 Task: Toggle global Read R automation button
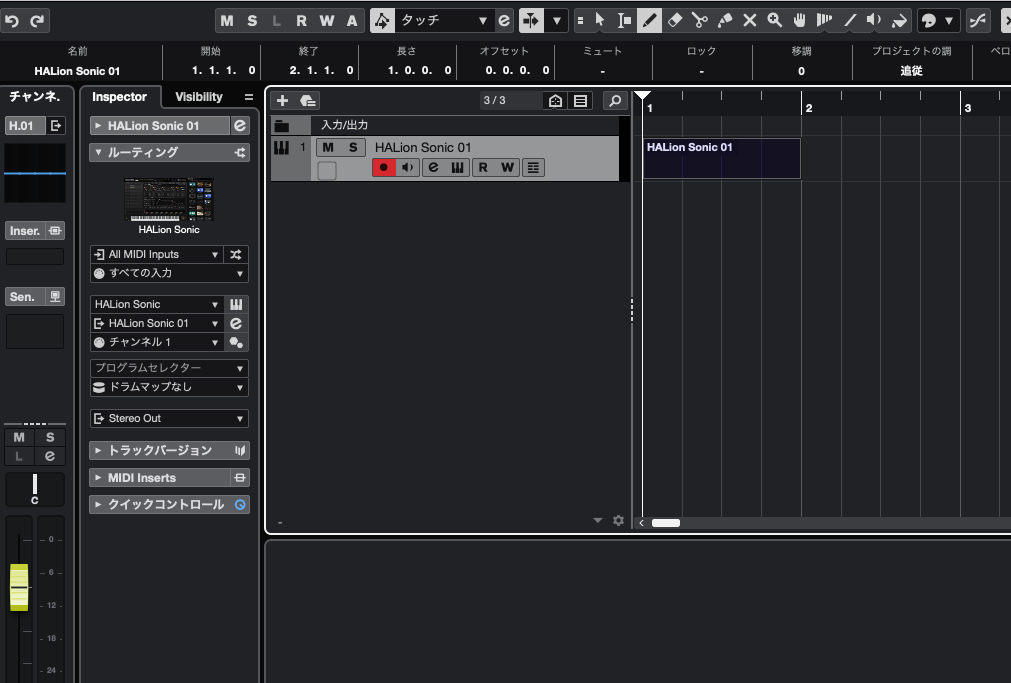(301, 21)
